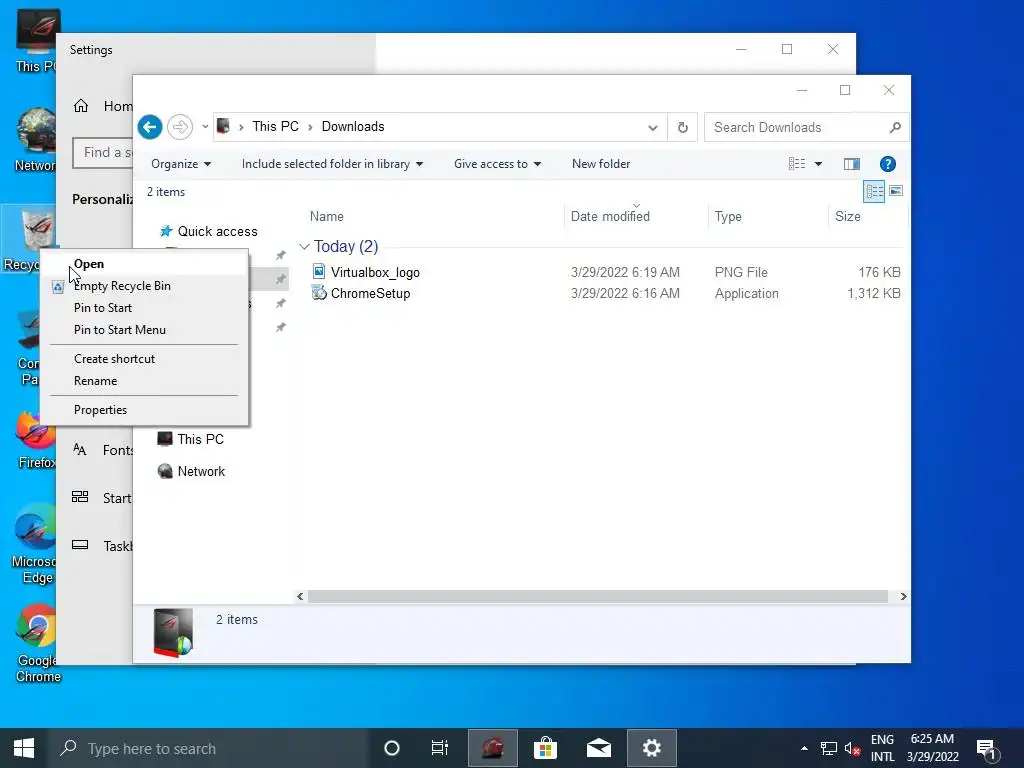
Task: Click the Forward arrow in Explorer
Action: tap(180, 127)
